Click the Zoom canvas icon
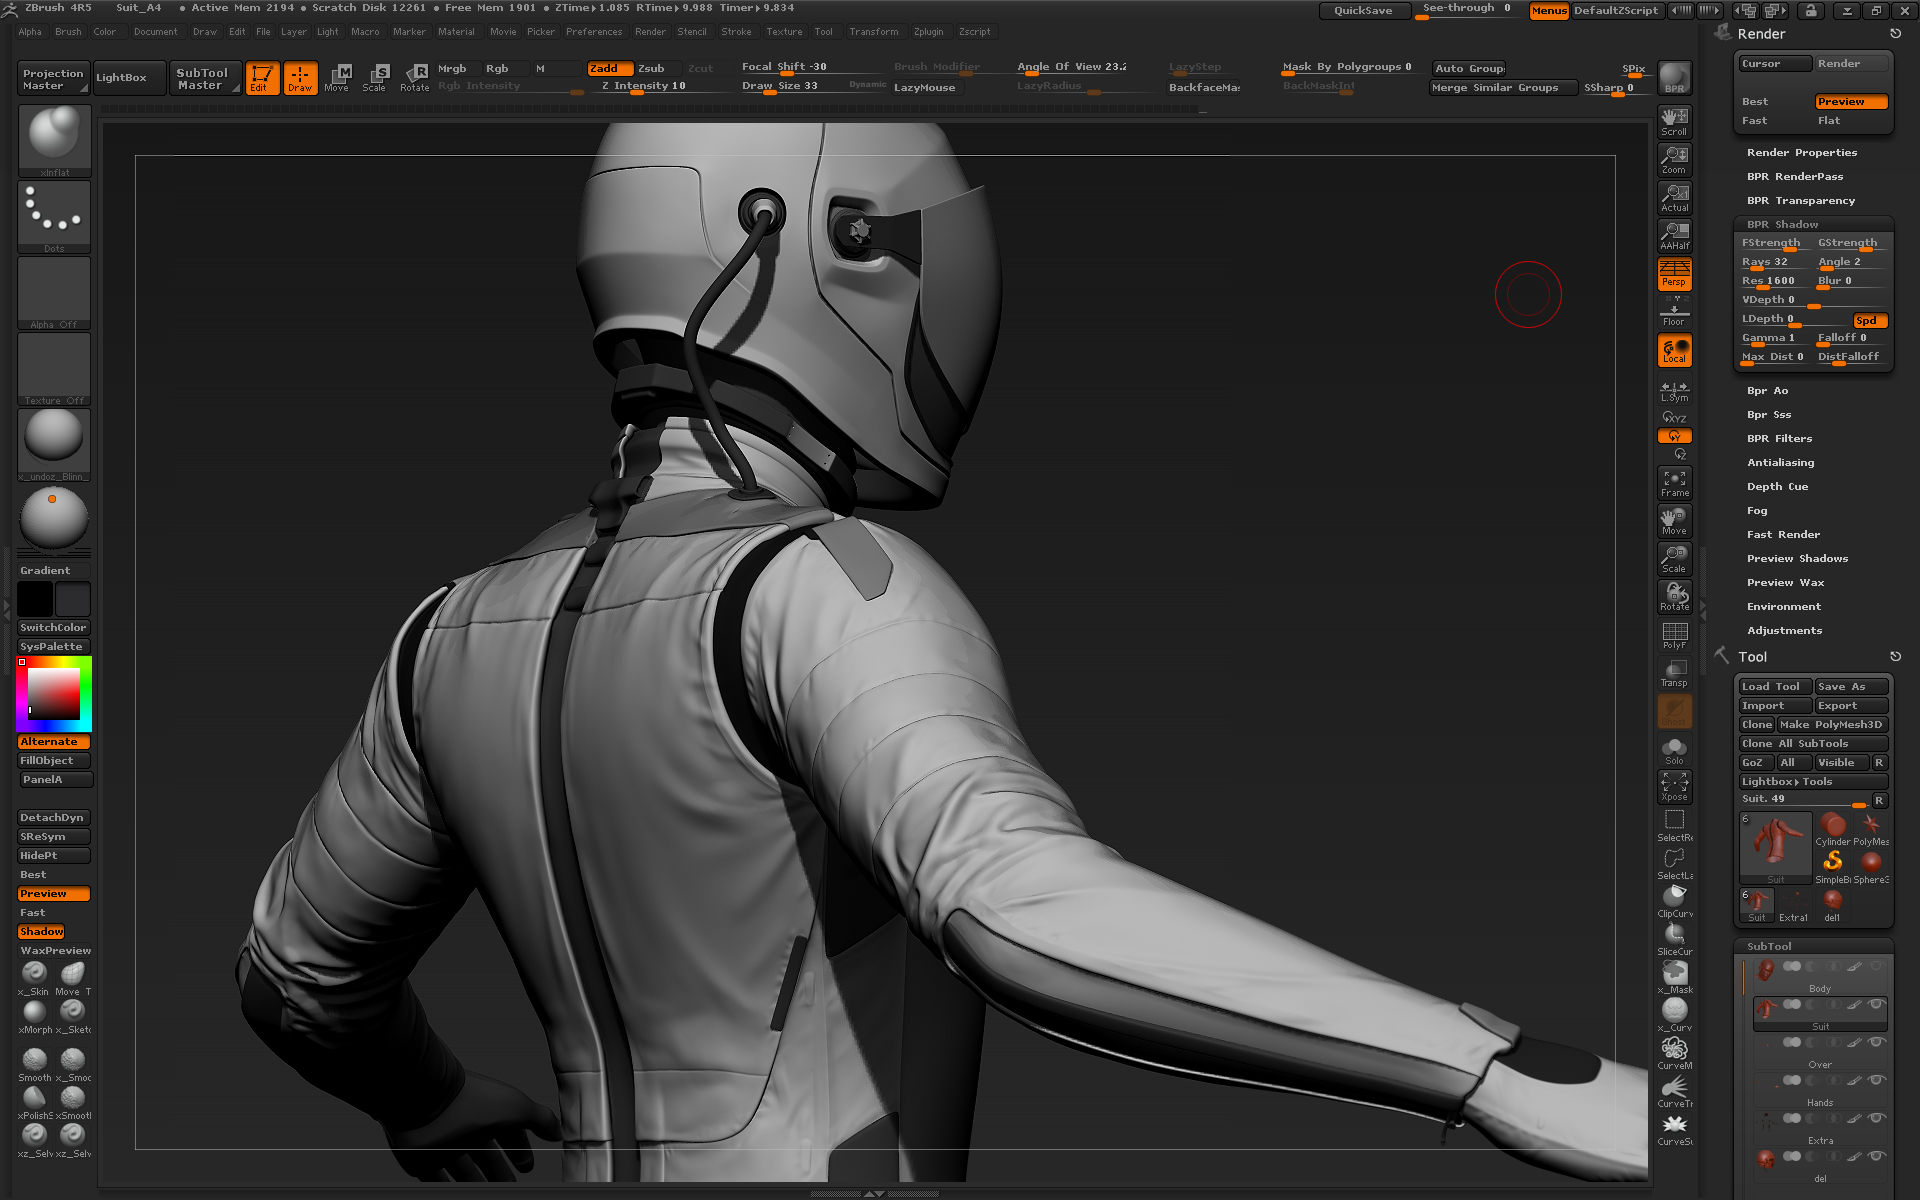The image size is (1920, 1200). click(x=1674, y=159)
